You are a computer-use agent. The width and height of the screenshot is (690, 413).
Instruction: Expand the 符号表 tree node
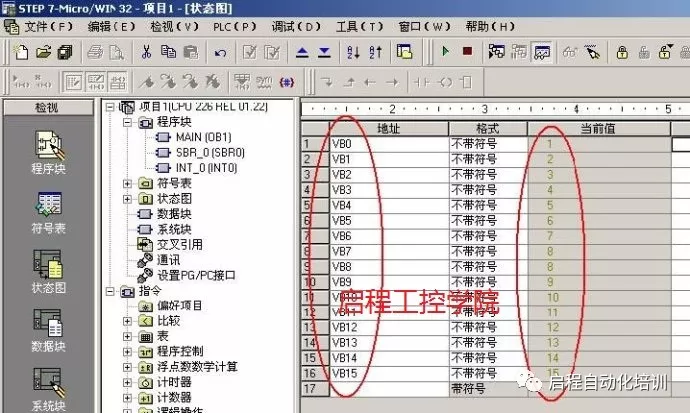point(127,183)
